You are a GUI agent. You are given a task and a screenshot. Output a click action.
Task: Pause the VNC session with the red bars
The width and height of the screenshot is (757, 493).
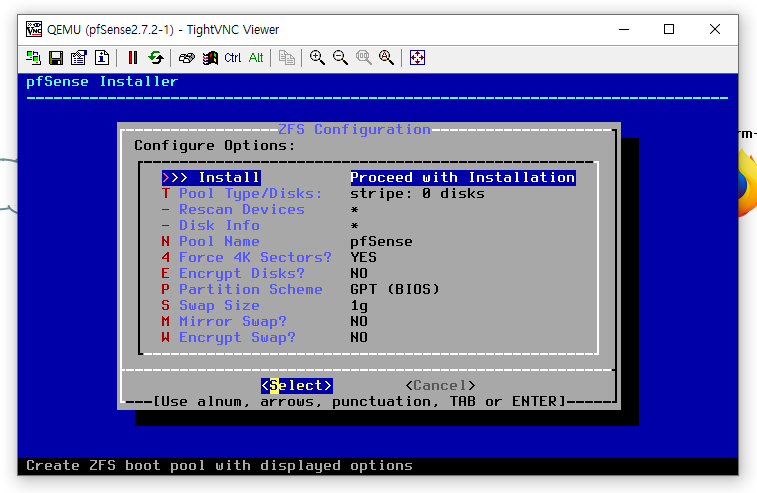click(x=132, y=58)
